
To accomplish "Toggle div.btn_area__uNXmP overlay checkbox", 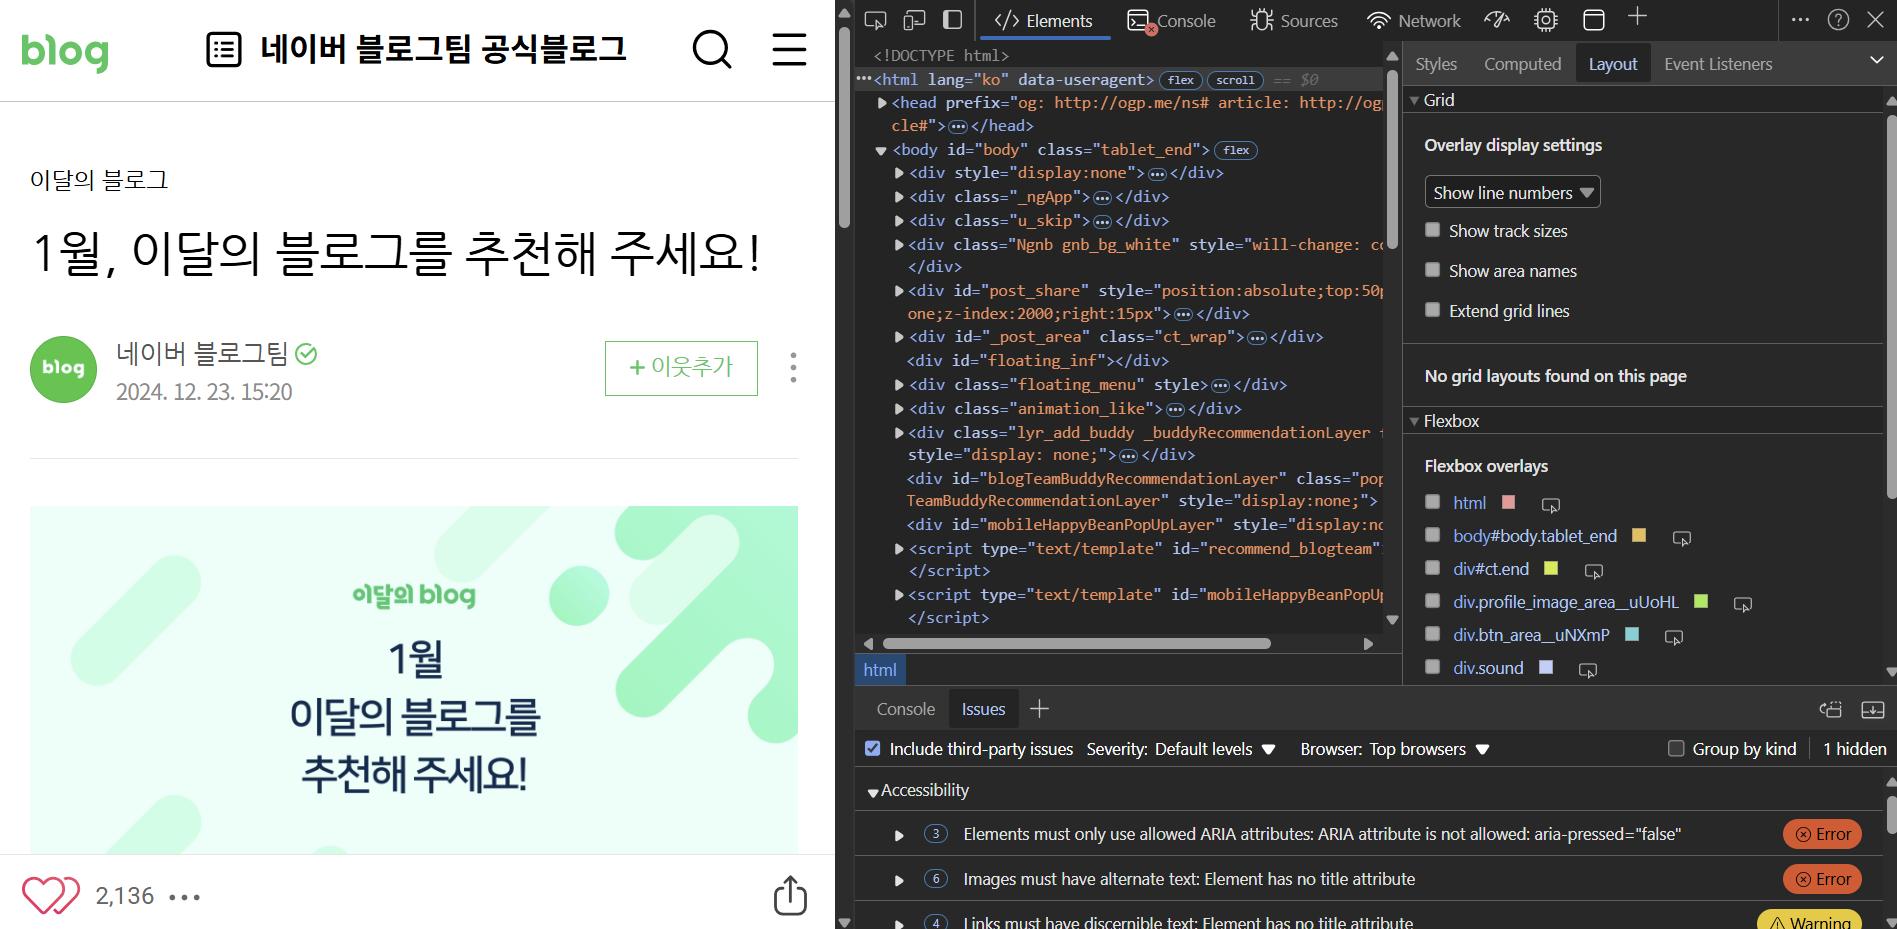I will [x=1433, y=634].
